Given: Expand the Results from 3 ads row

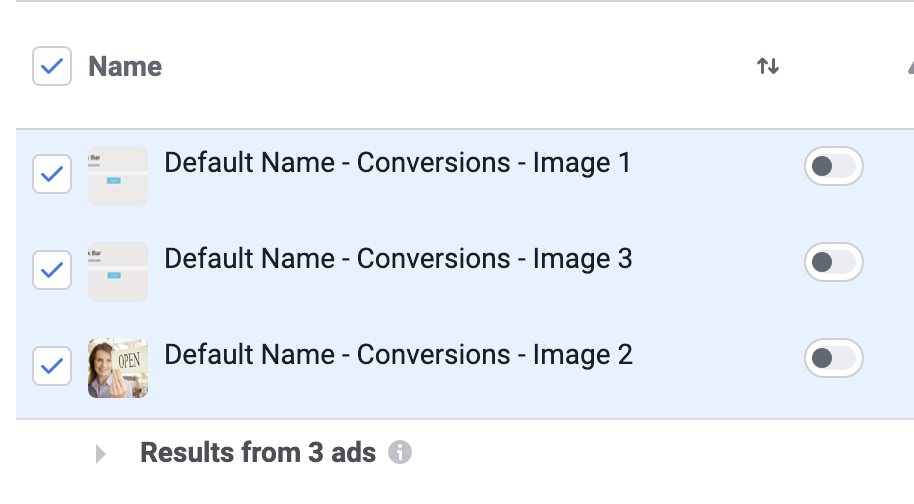Looking at the screenshot, I should [100, 454].
